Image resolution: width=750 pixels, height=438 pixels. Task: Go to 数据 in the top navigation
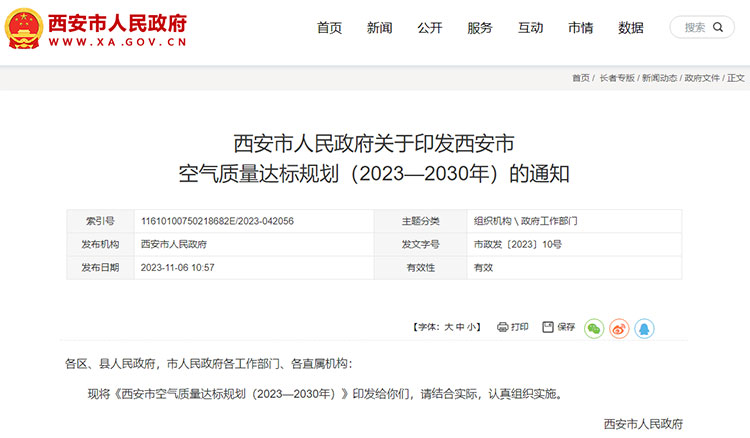click(x=631, y=28)
